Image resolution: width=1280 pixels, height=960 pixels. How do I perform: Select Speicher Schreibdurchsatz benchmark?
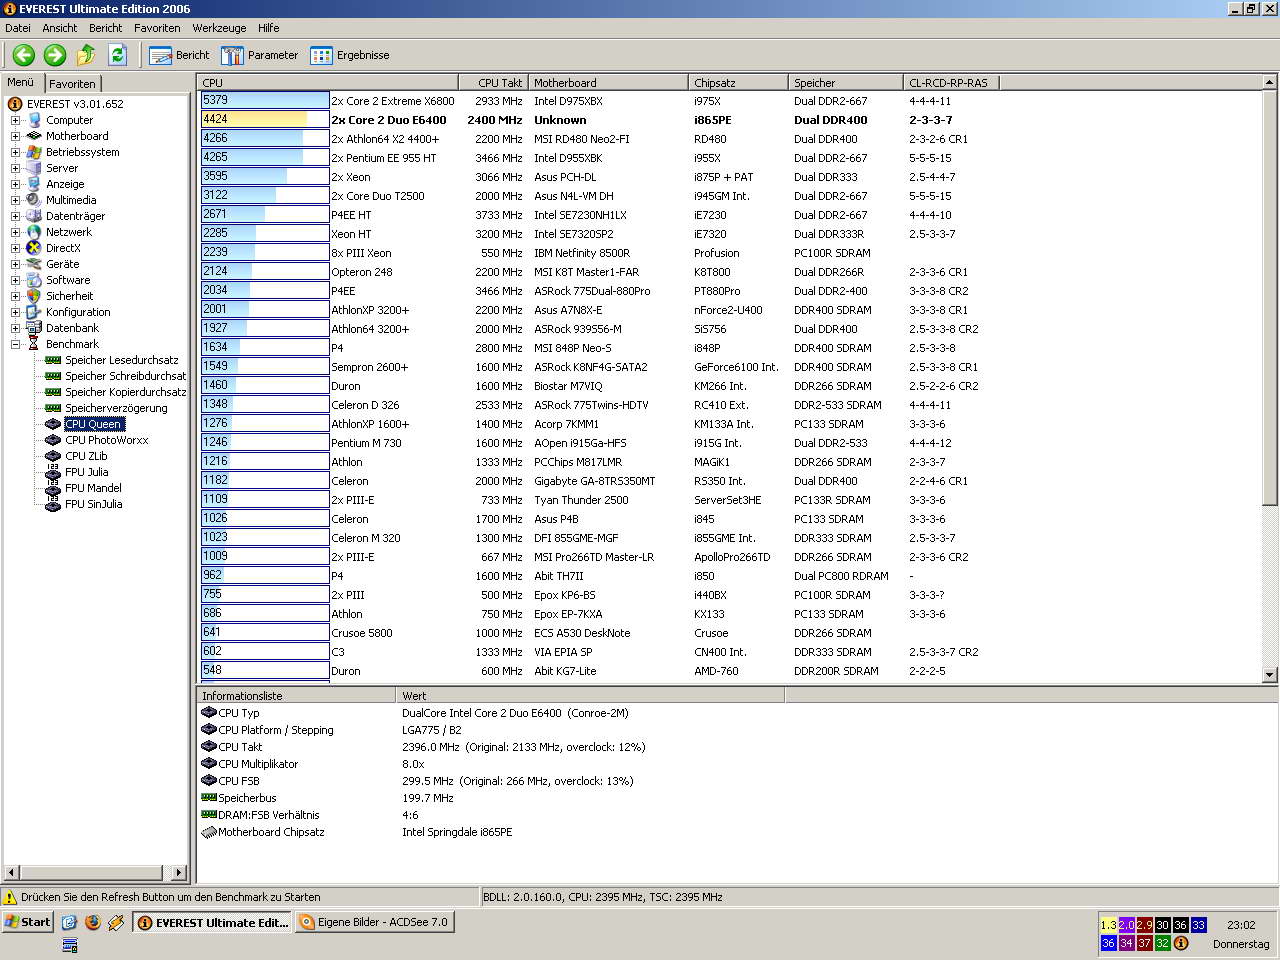(x=125, y=376)
